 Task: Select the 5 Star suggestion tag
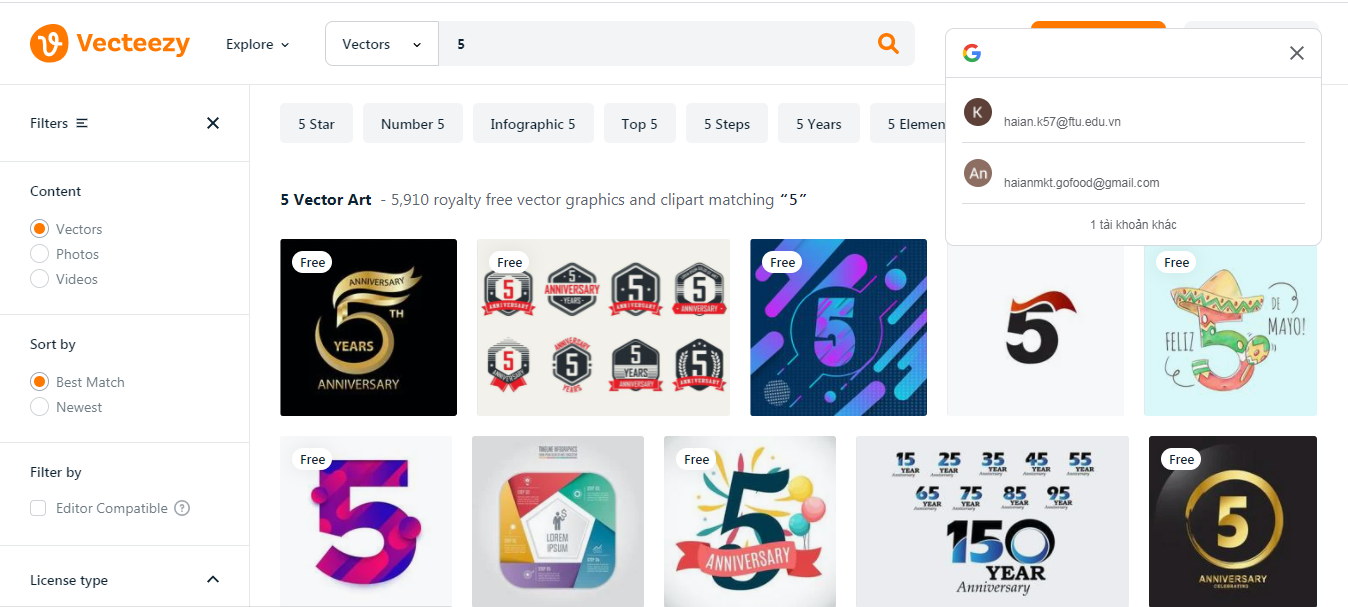(316, 124)
